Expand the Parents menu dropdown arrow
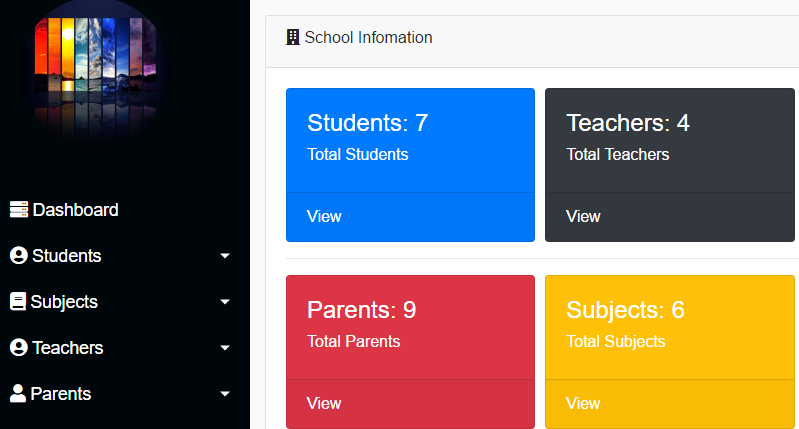The height and width of the screenshot is (429, 799). coord(225,394)
